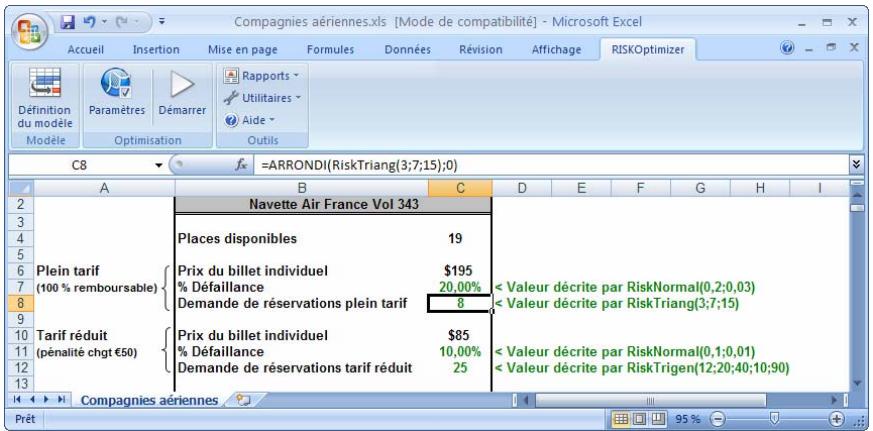
Task: Select column A header
Action: point(104,188)
